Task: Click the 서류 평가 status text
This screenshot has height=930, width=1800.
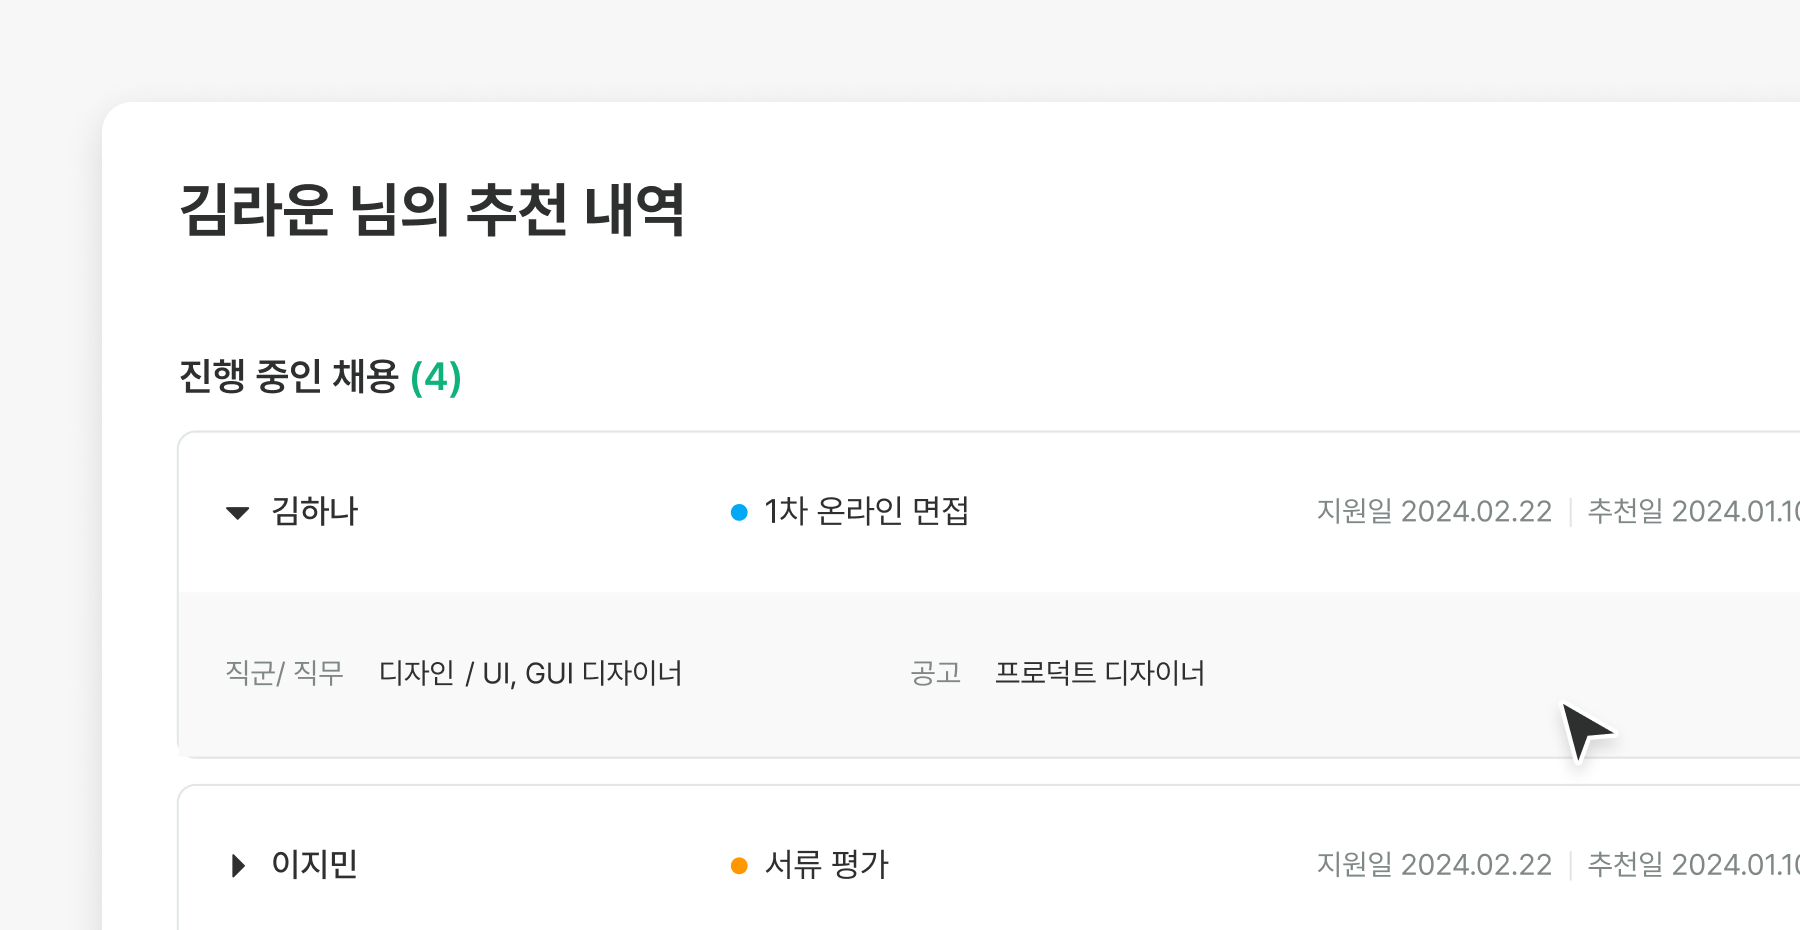Action: pos(826,865)
